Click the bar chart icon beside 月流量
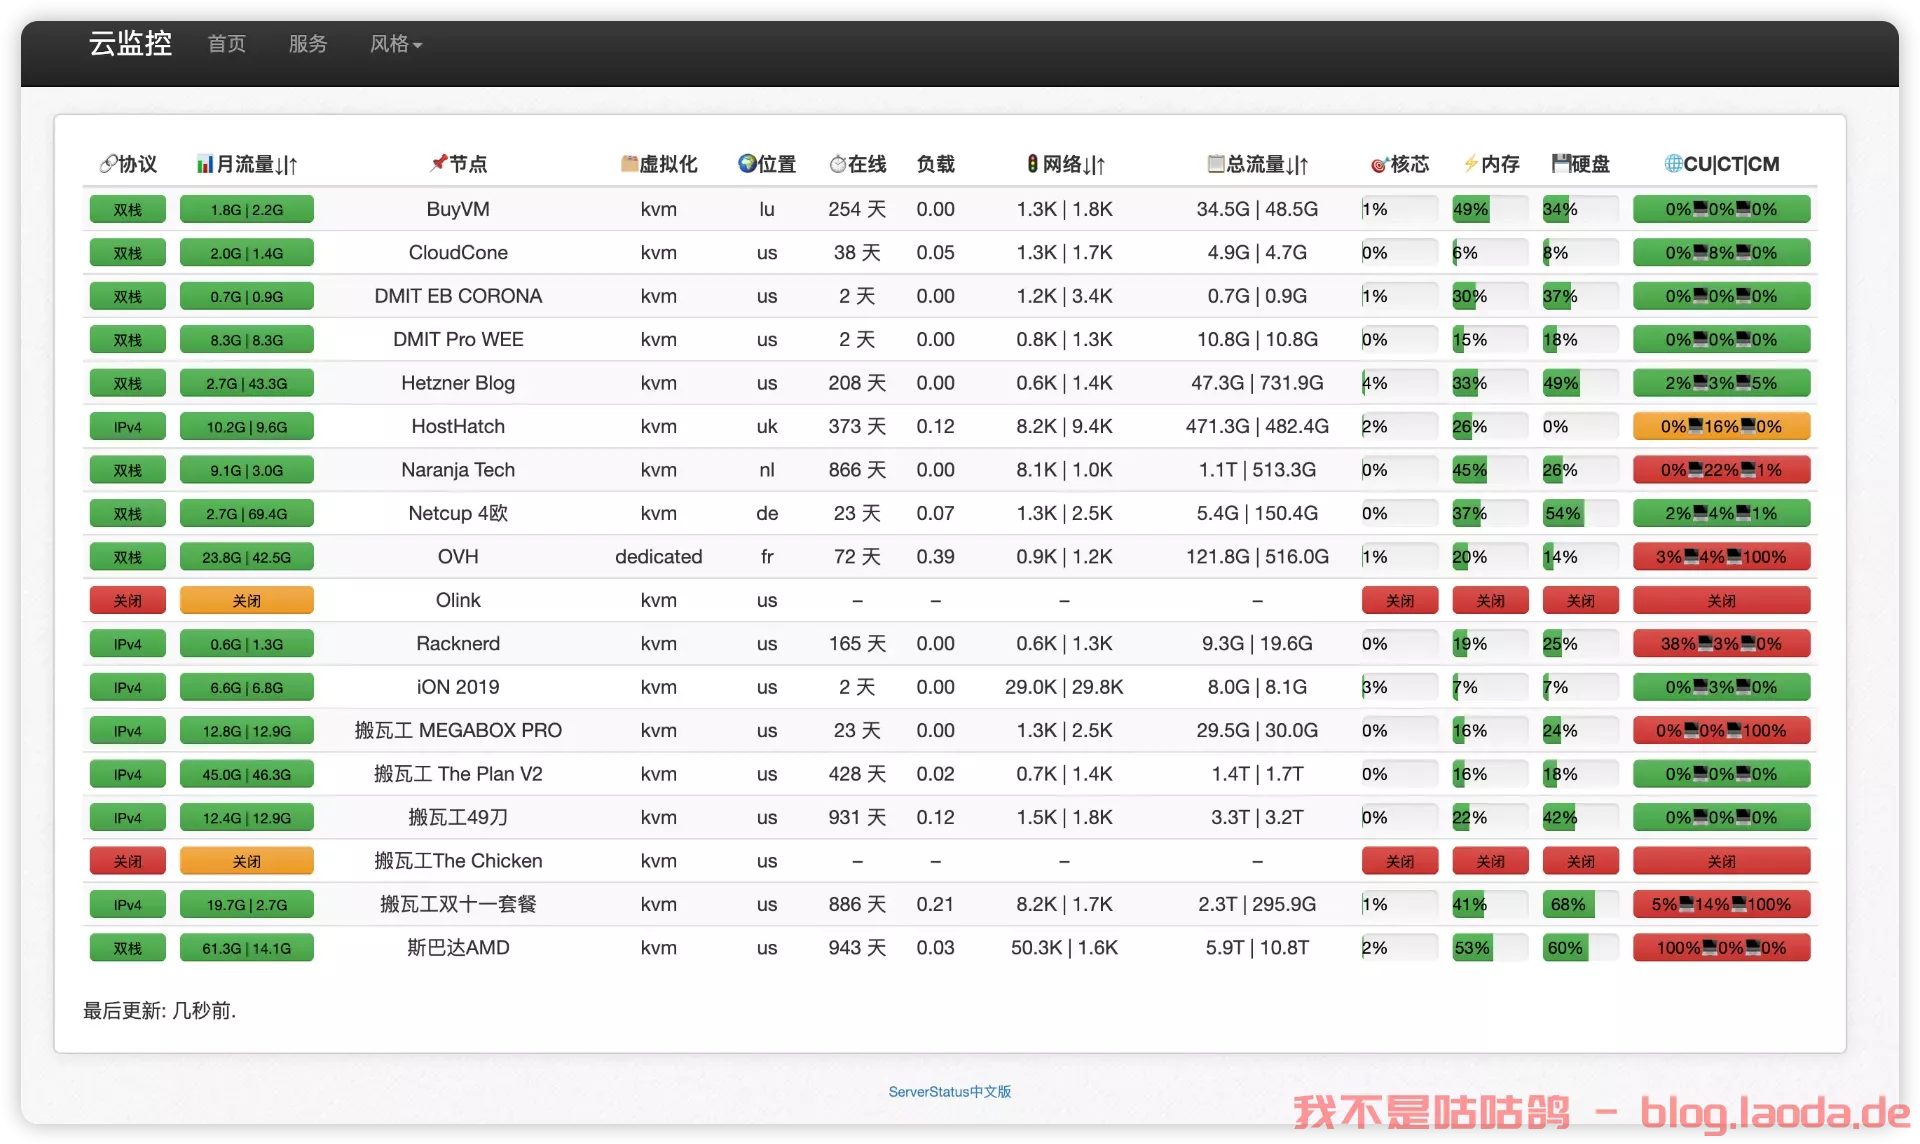The image size is (1920, 1144). pyautogui.click(x=205, y=164)
